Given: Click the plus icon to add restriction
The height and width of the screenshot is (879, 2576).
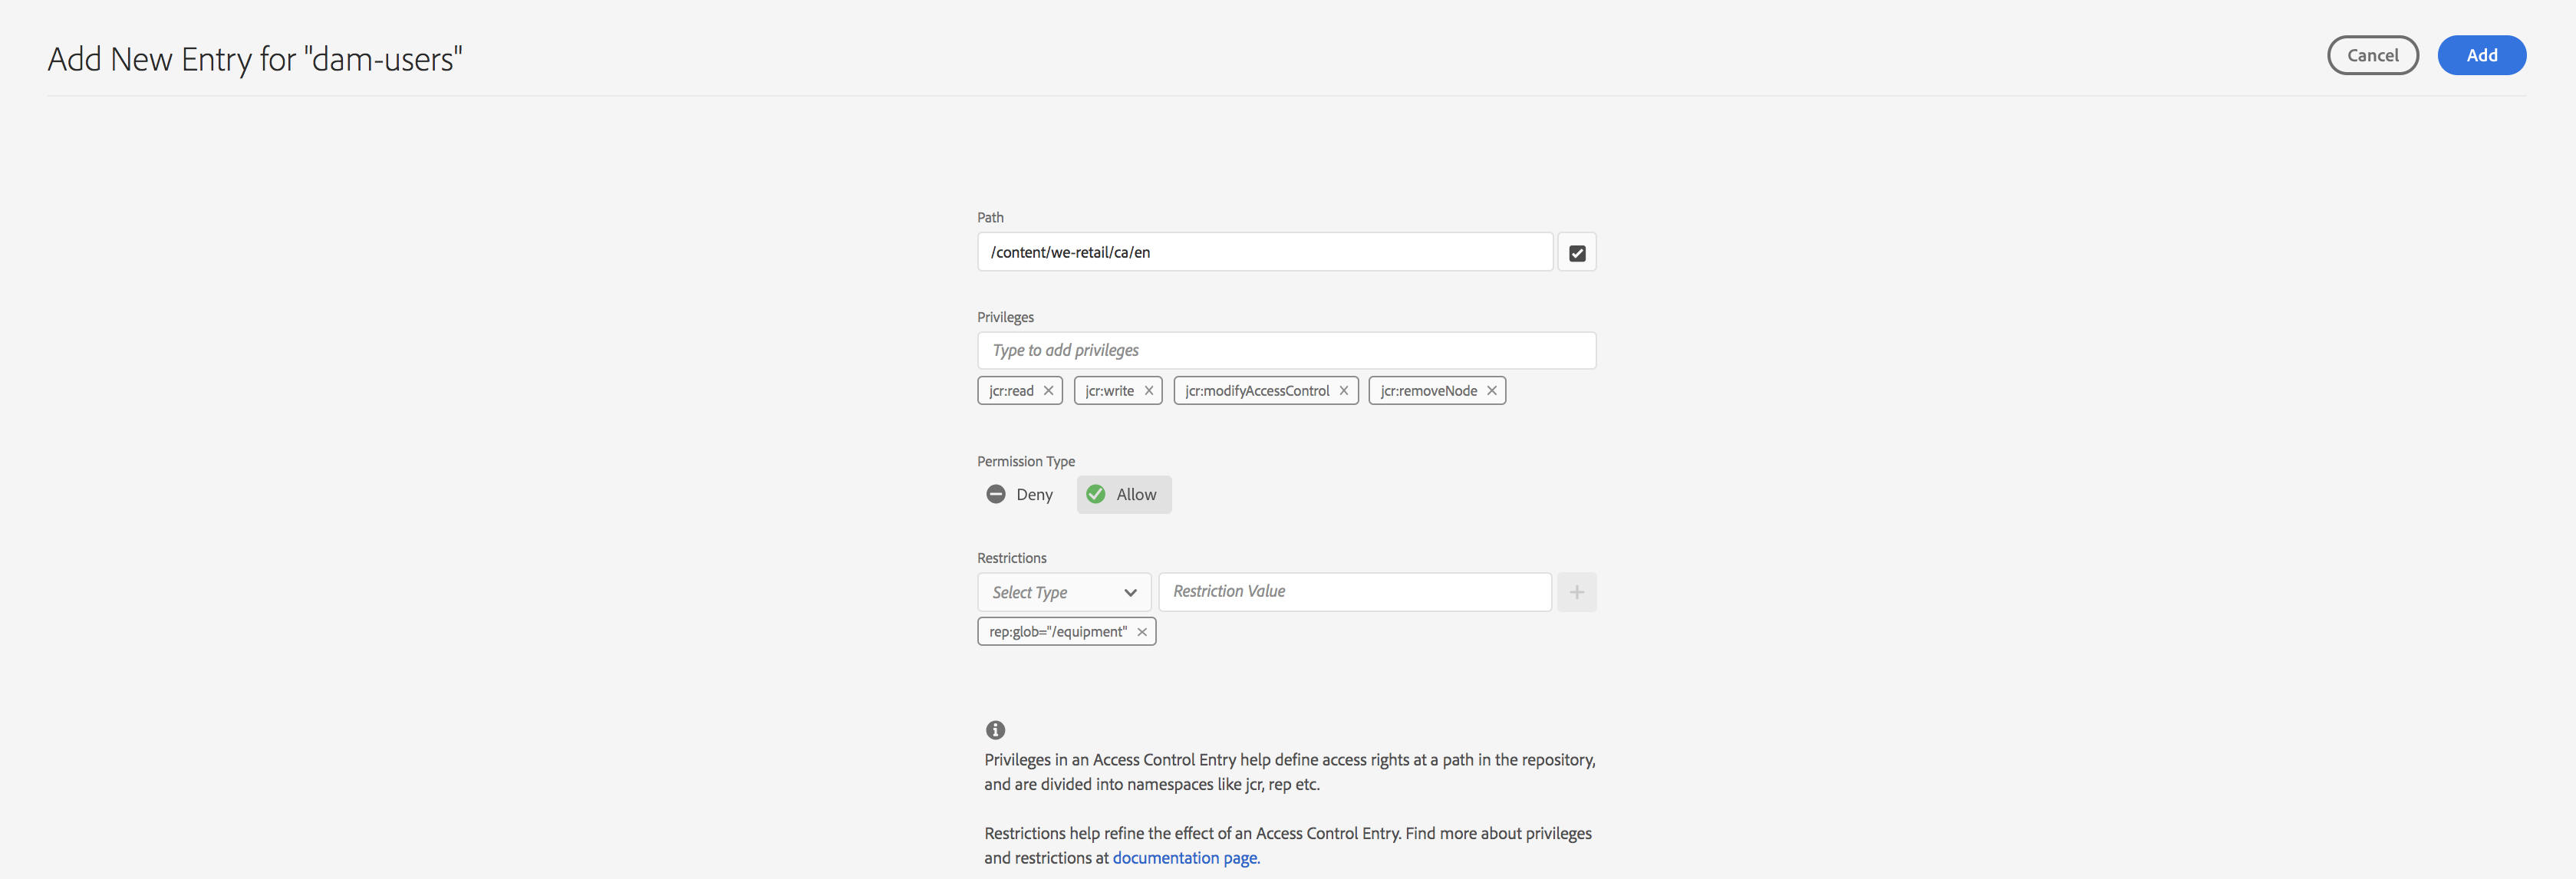Looking at the screenshot, I should [x=1576, y=592].
